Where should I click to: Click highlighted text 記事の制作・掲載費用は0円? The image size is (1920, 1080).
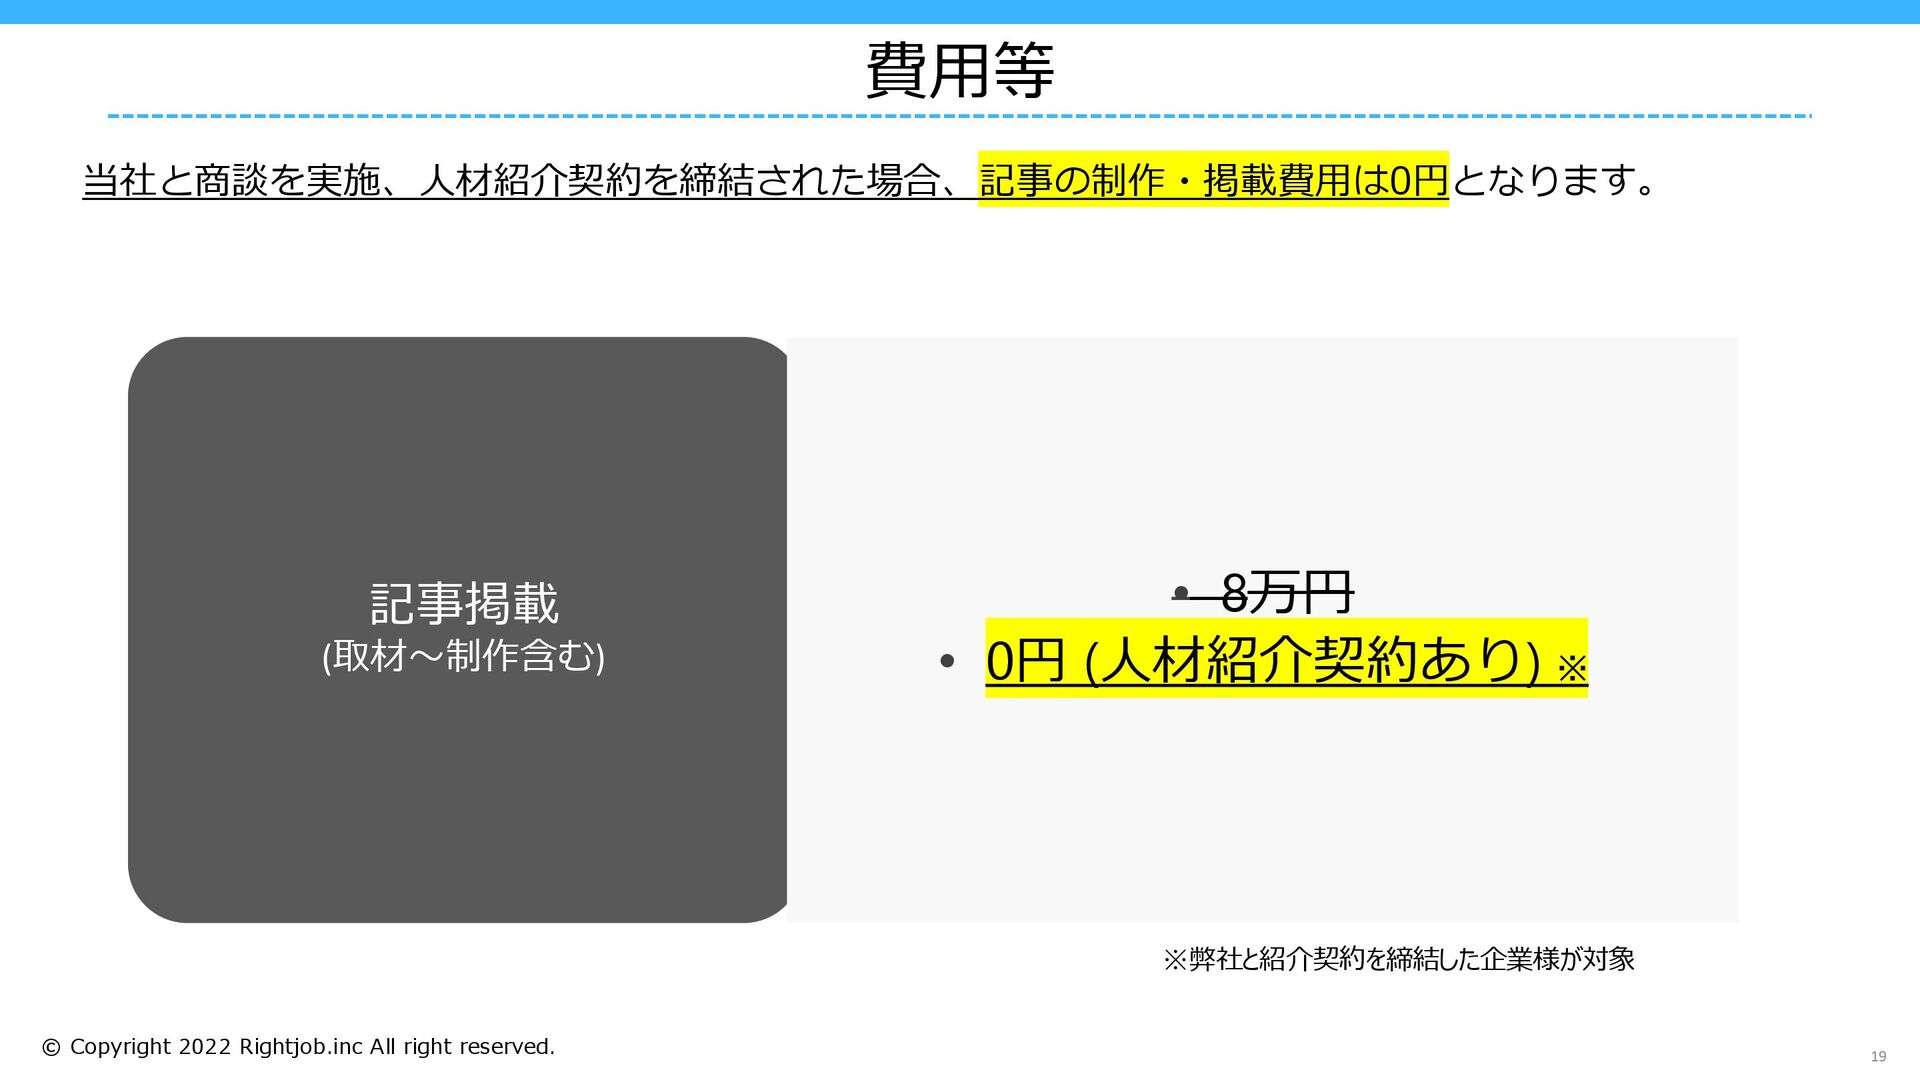point(1213,180)
